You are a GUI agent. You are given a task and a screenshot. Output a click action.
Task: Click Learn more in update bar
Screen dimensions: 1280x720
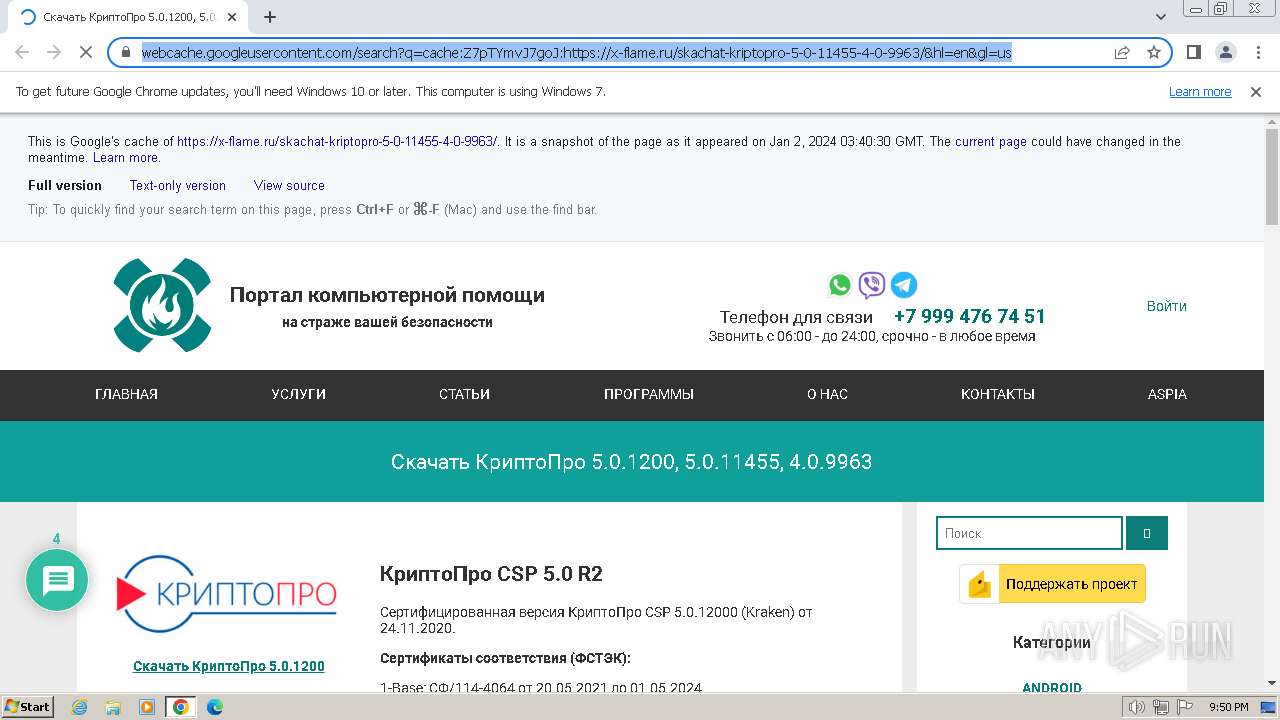point(1200,92)
